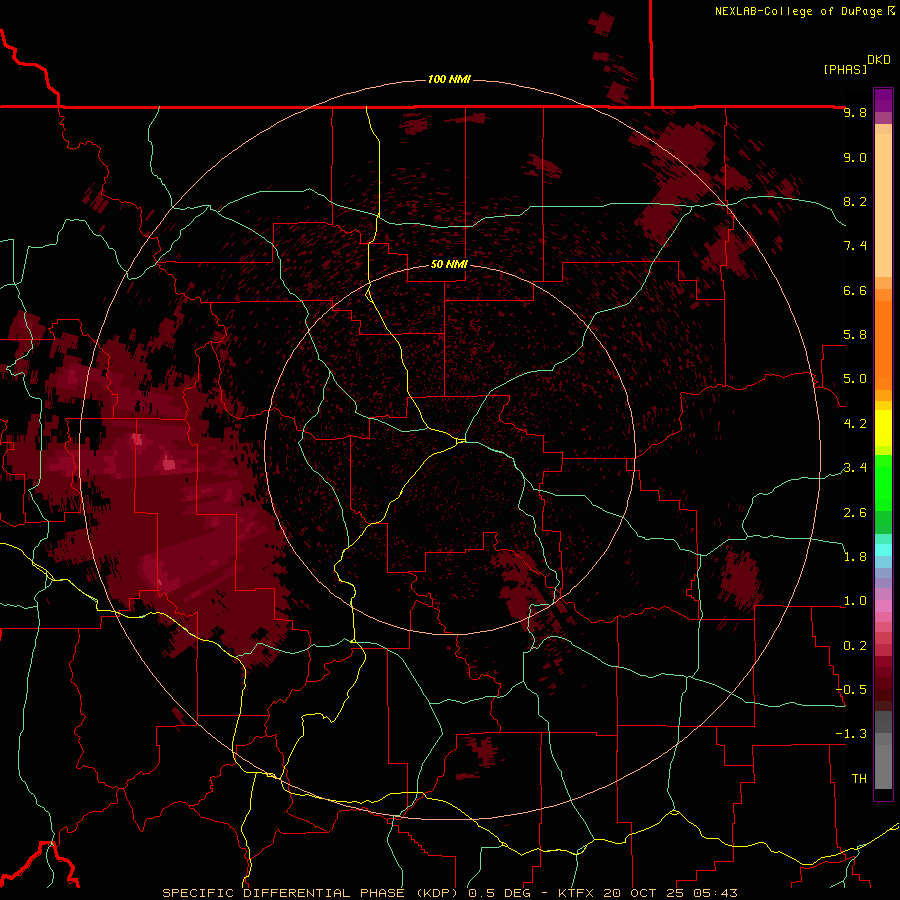The image size is (900, 900).
Task: Click the 5.0 color scale value
Action: (855, 379)
